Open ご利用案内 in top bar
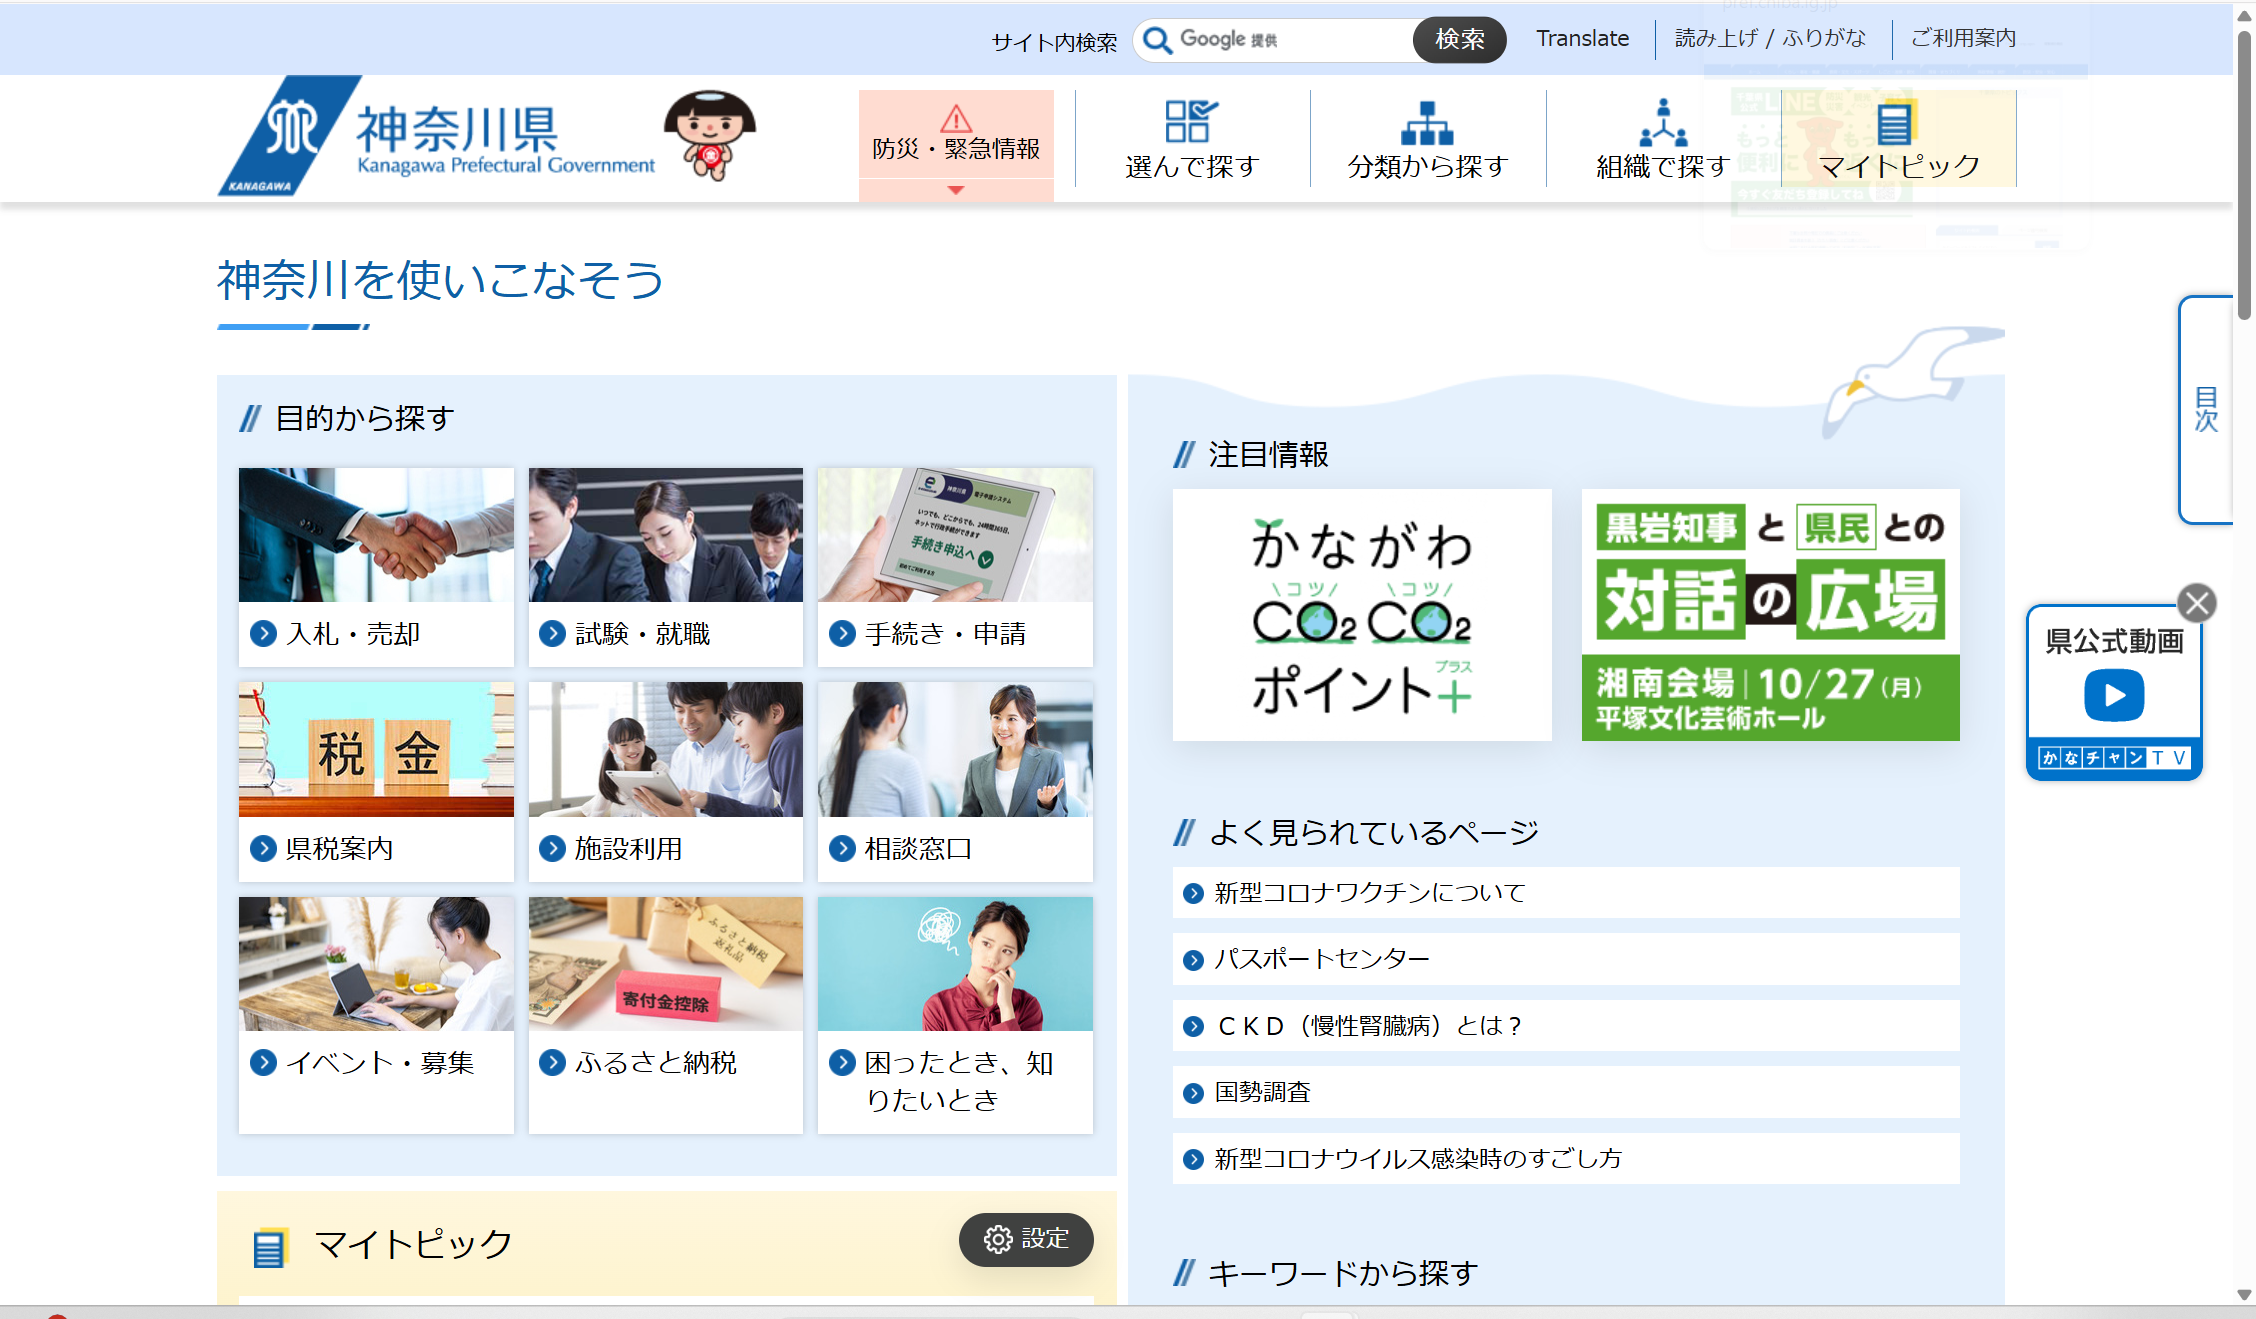Image resolution: width=2256 pixels, height=1319 pixels. pos(1963,39)
